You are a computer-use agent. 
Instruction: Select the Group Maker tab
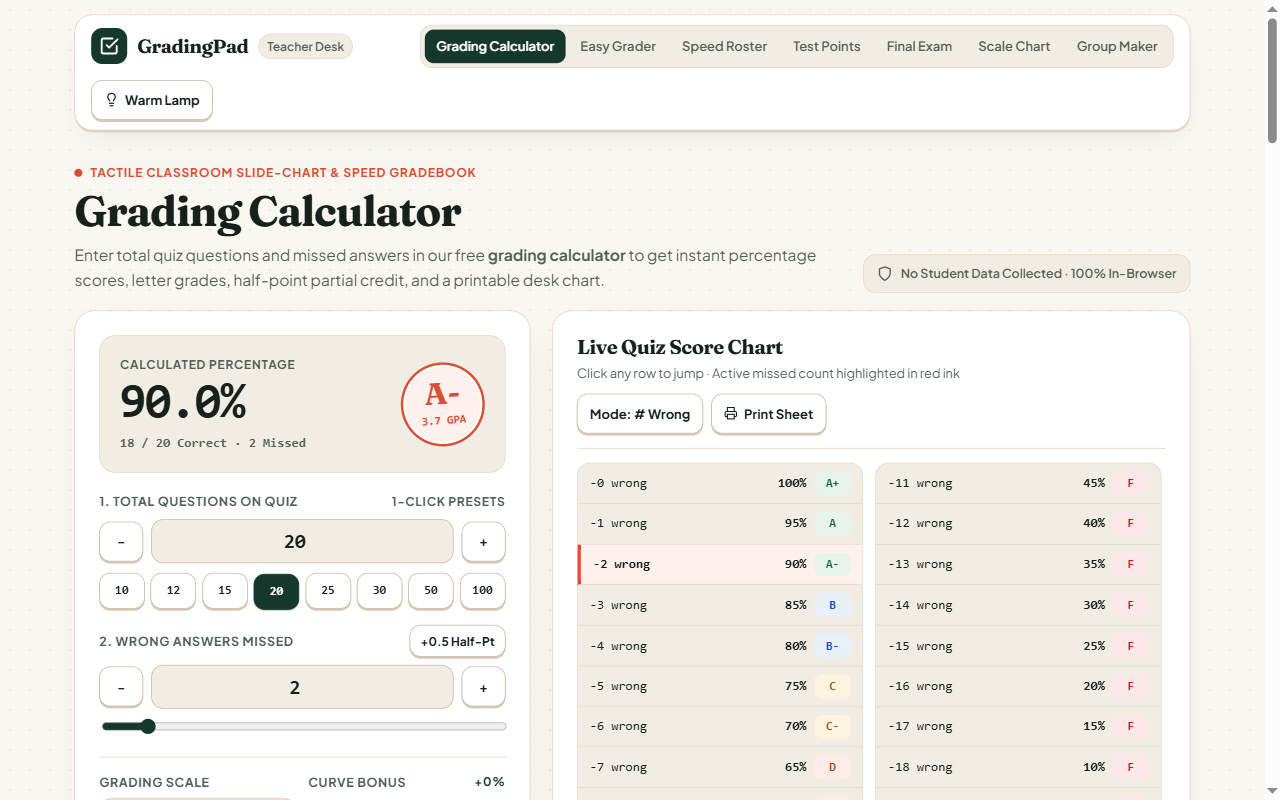pyautogui.click(x=1117, y=46)
